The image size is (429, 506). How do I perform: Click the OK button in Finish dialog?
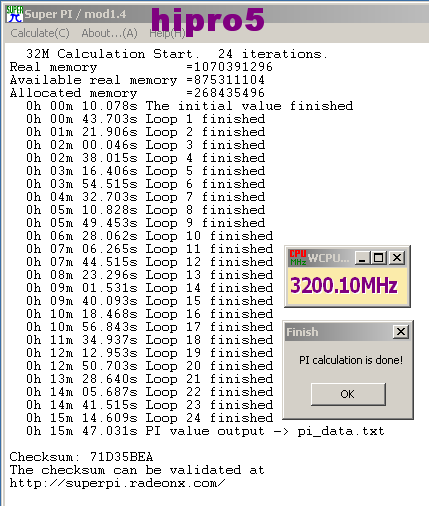point(348,394)
